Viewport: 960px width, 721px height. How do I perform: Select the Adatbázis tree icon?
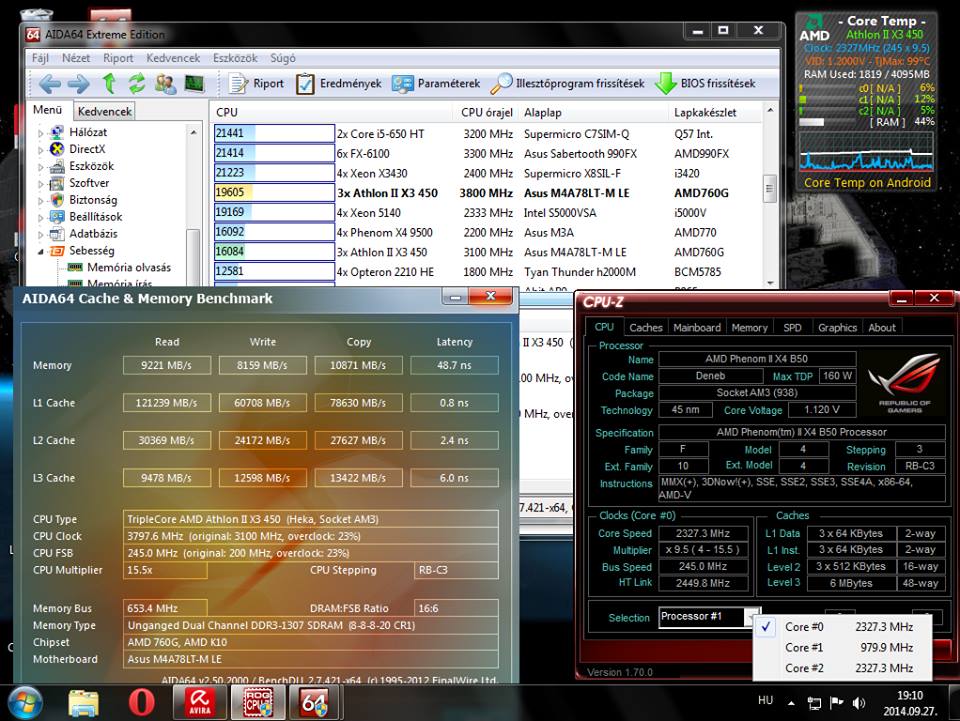tap(57, 233)
